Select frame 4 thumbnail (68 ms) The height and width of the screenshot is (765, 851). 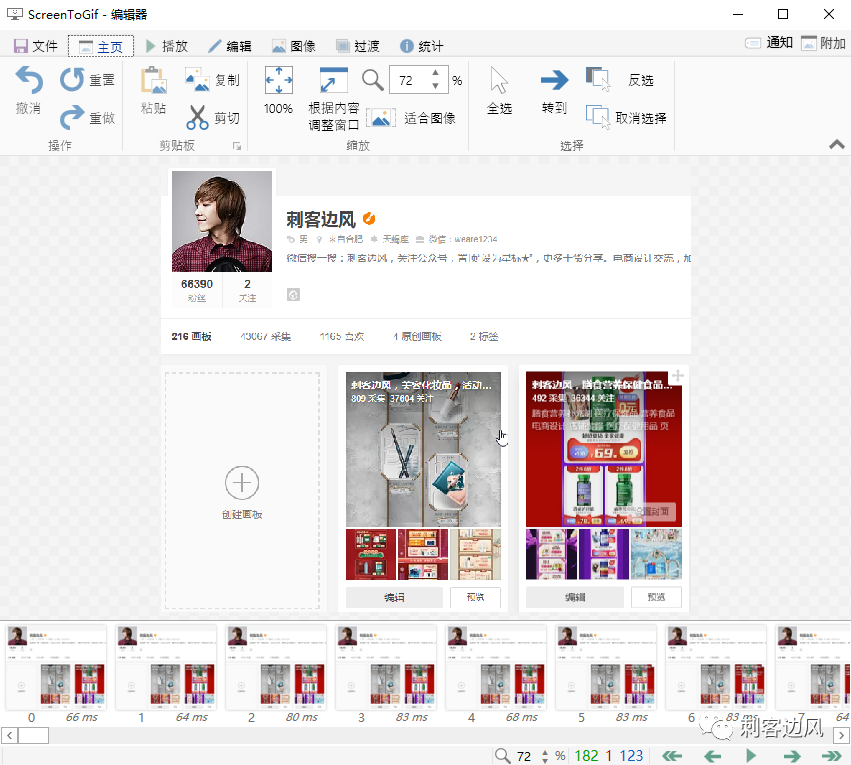[496, 667]
